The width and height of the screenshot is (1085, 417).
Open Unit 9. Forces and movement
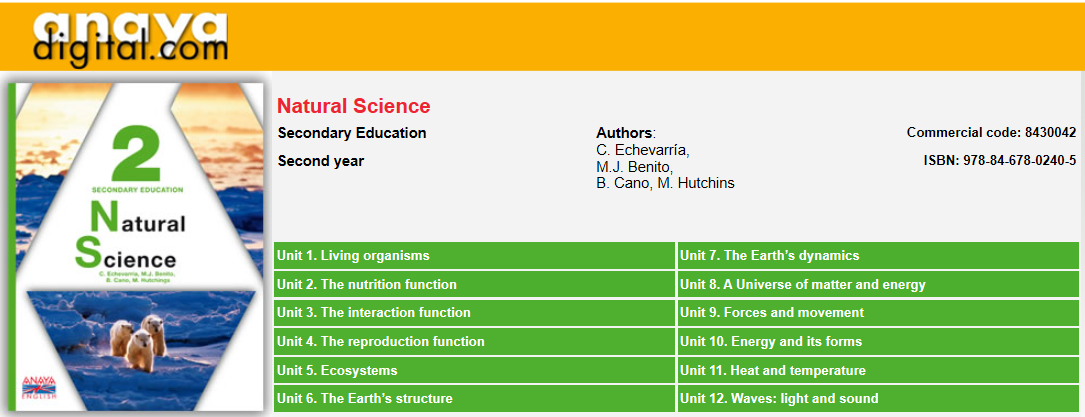(x=878, y=313)
